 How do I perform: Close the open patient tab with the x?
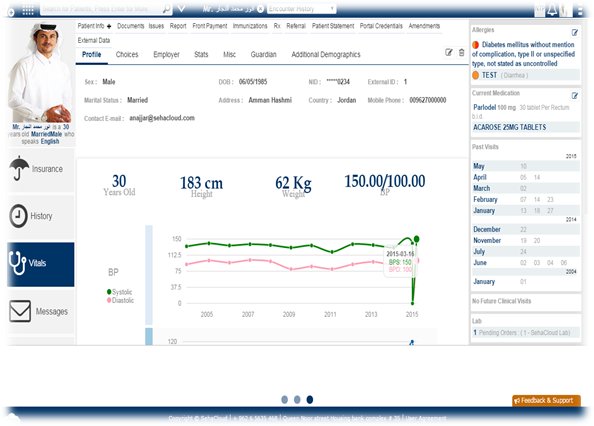[x=260, y=9]
